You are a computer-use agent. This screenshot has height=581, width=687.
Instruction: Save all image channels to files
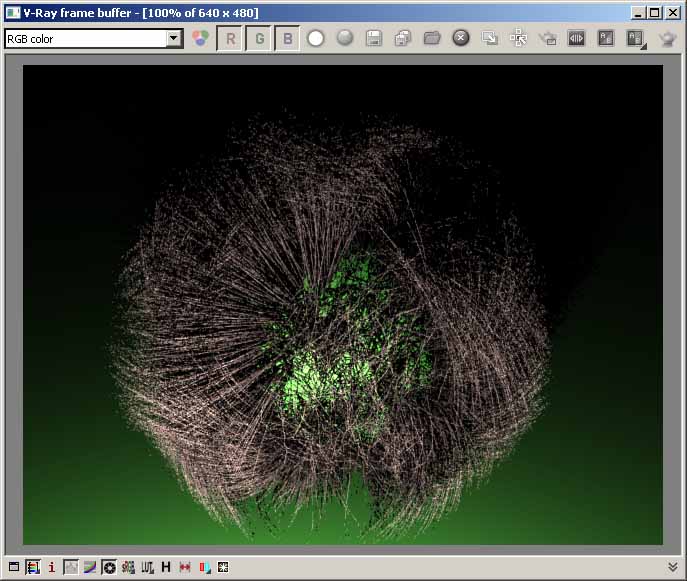tap(403, 39)
